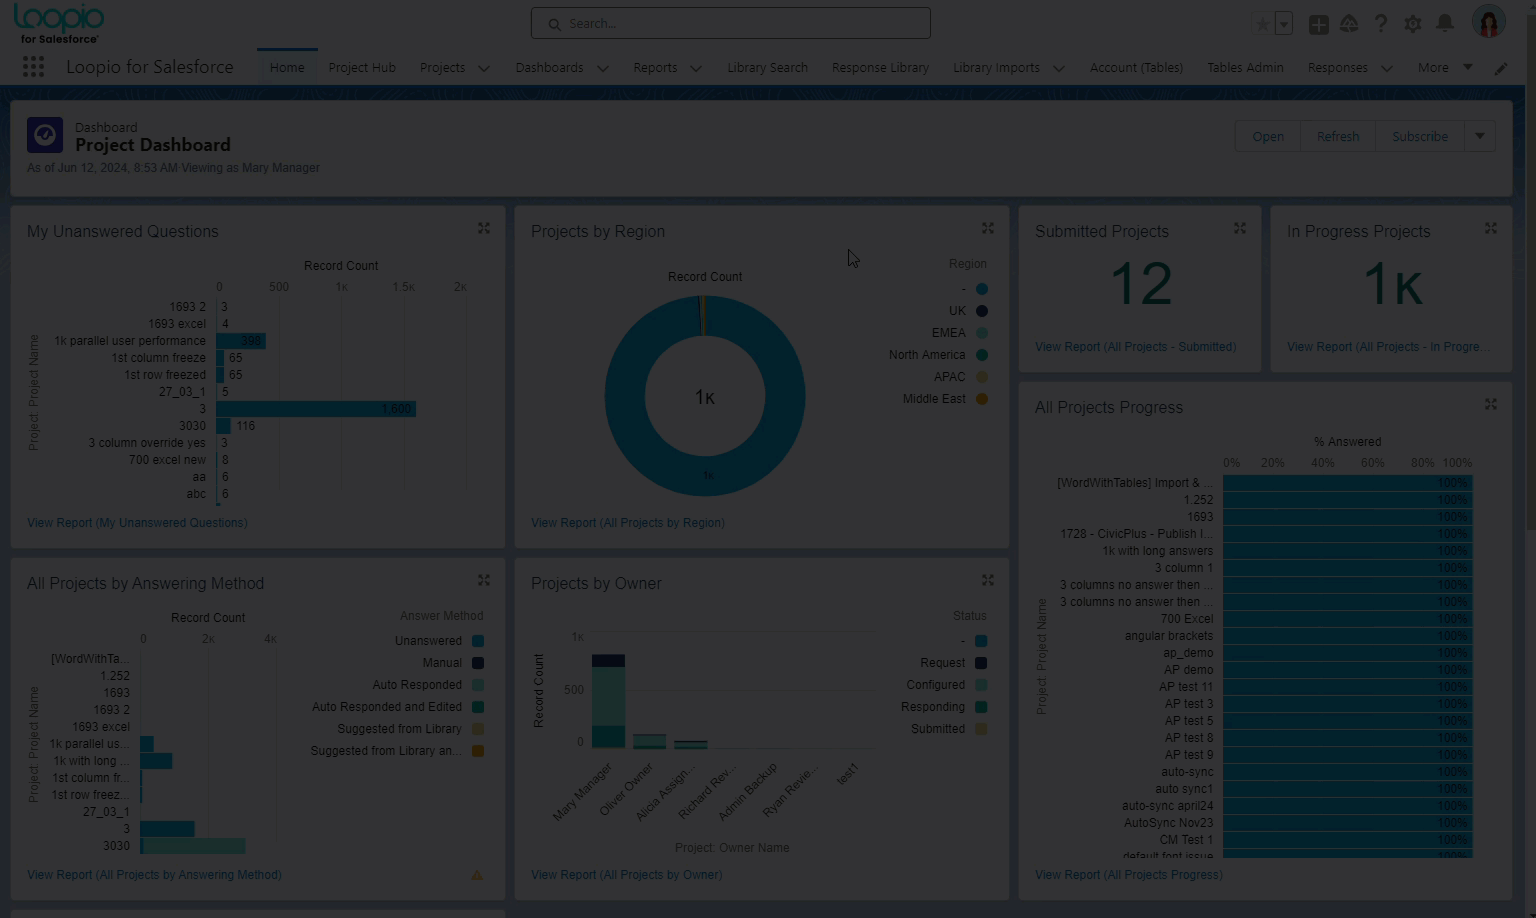Screen dimensions: 1536x918
Task: Open the user profile avatar
Action: coord(1489,22)
